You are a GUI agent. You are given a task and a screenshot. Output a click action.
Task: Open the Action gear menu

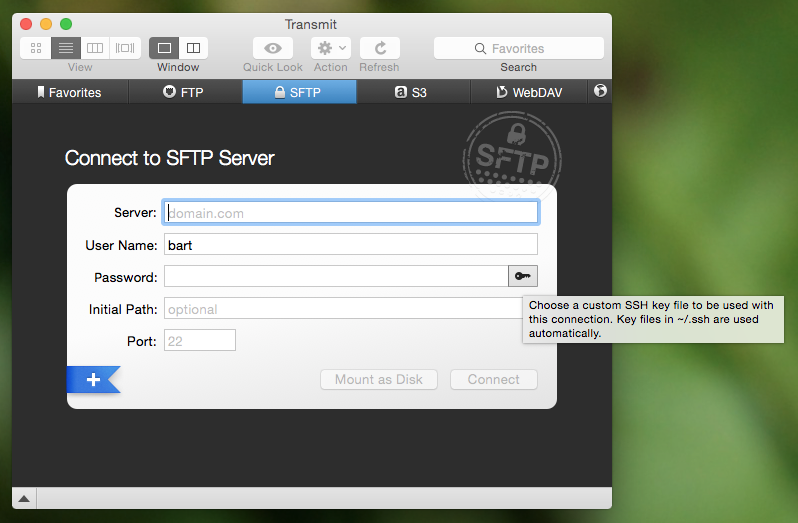(x=331, y=48)
